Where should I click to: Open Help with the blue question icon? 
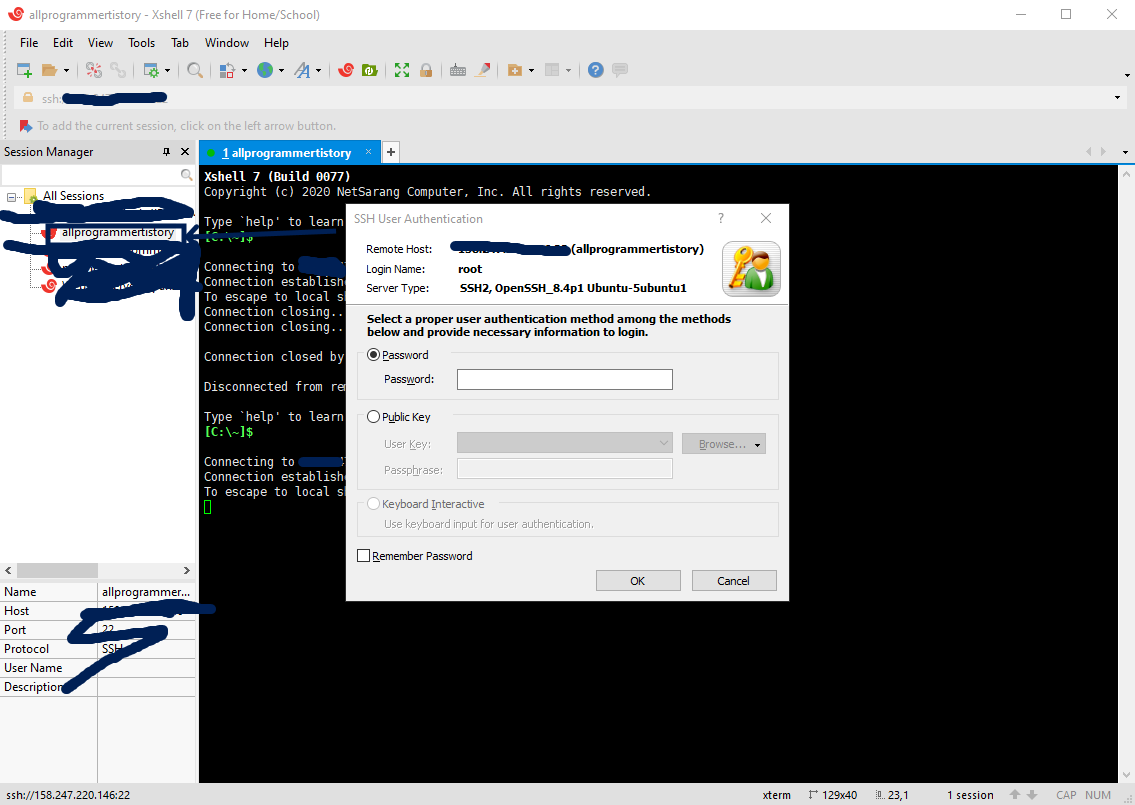[x=595, y=70]
